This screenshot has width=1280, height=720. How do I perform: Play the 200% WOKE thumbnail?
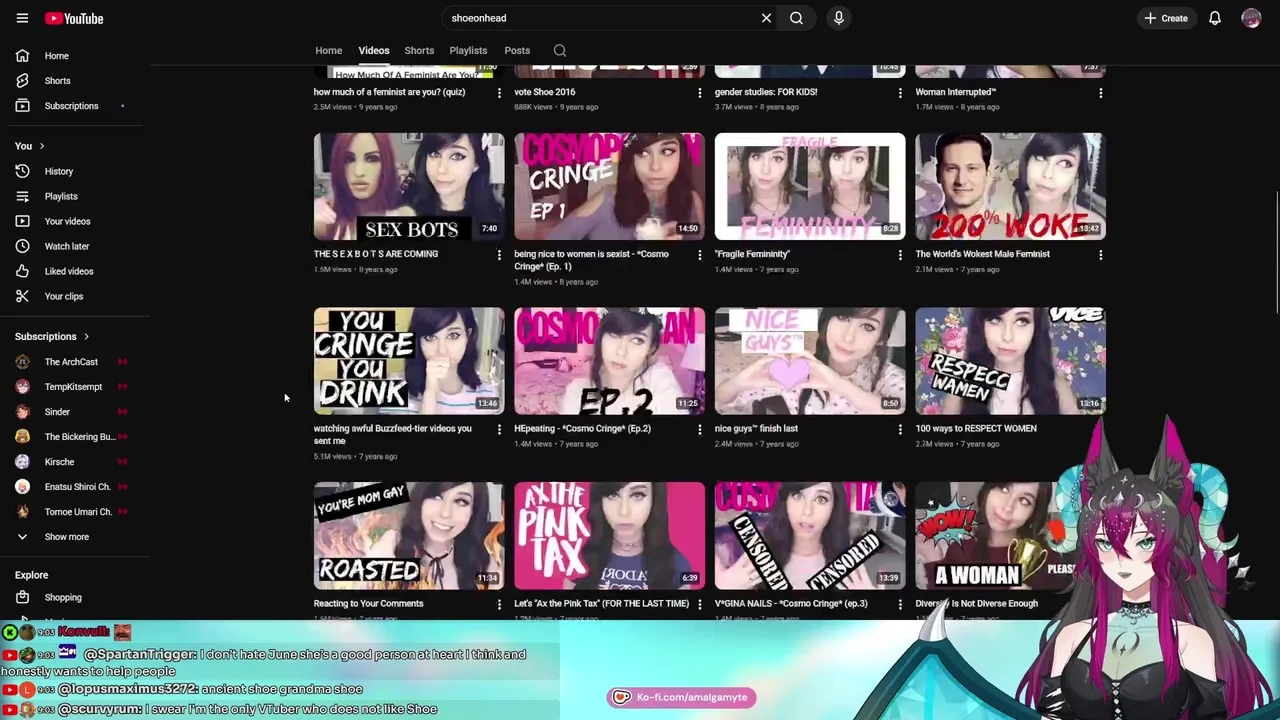point(1010,186)
